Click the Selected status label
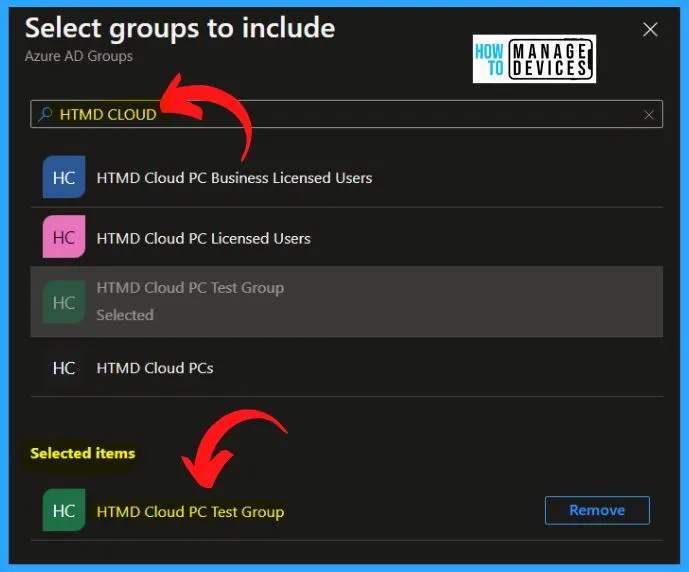Screen dimensions: 689x572 (125, 315)
